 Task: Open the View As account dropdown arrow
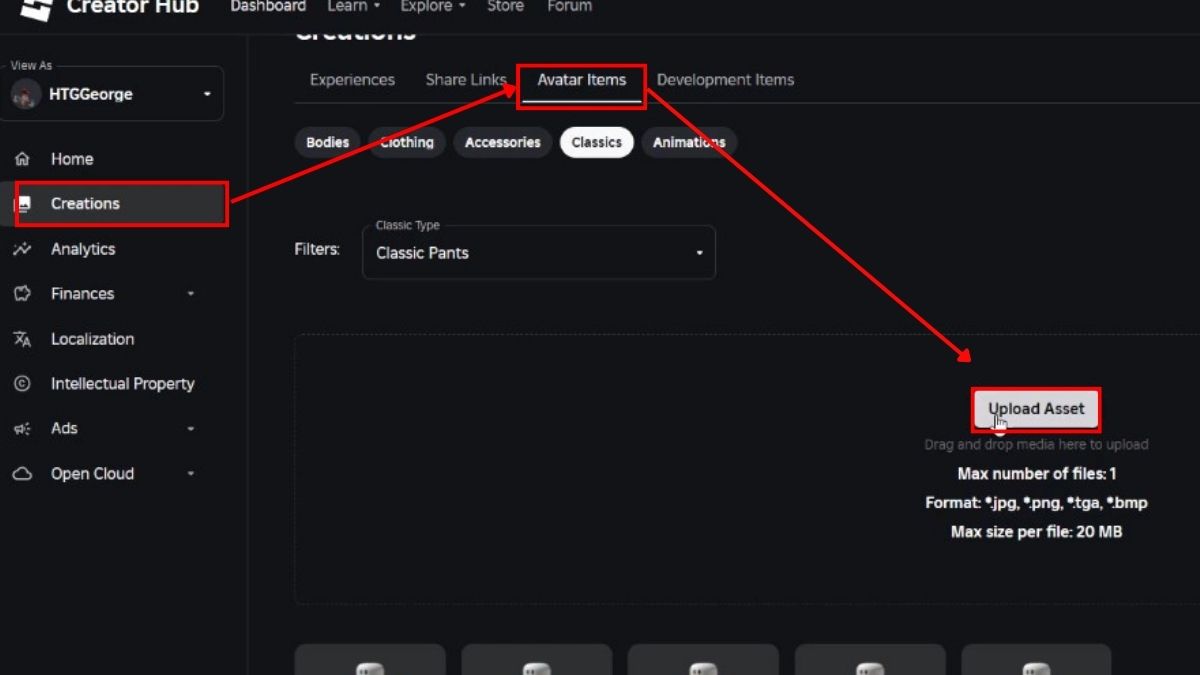[207, 95]
